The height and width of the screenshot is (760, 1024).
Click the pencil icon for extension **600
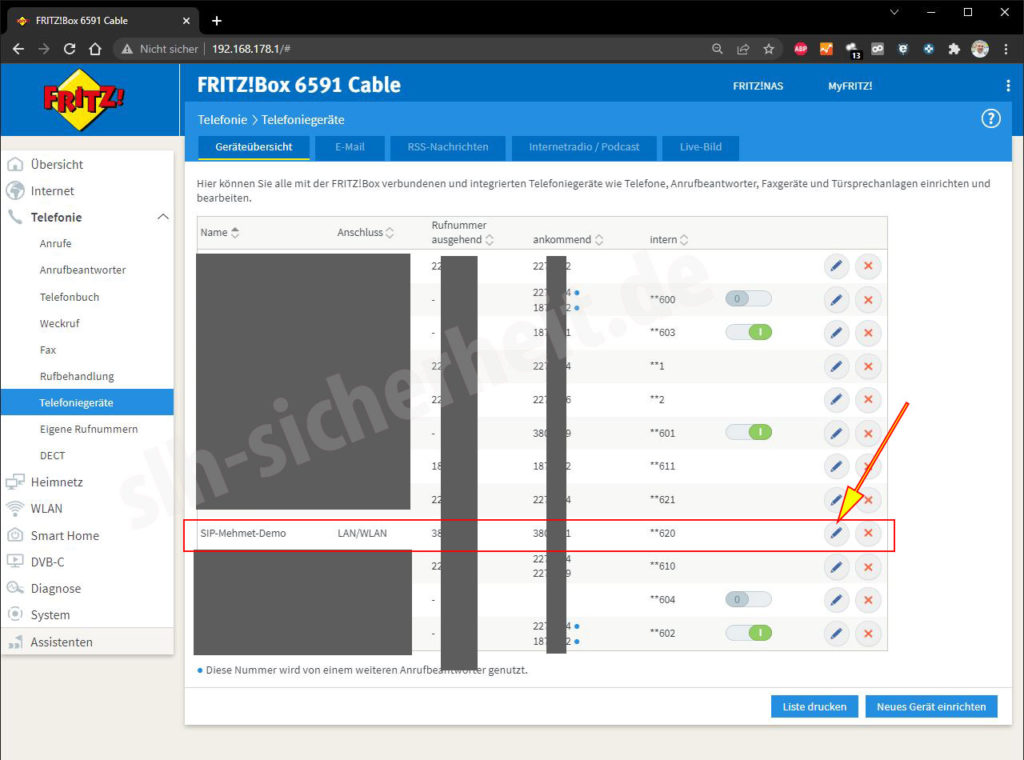[836, 300]
